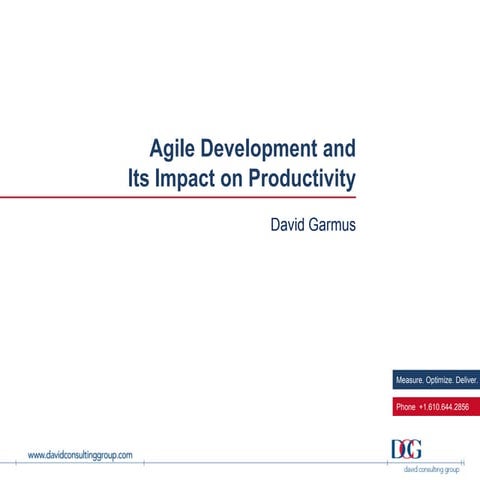The width and height of the screenshot is (480, 480).
Task: Click the title line 'Its Impact on Productivity'
Action: click(242, 179)
